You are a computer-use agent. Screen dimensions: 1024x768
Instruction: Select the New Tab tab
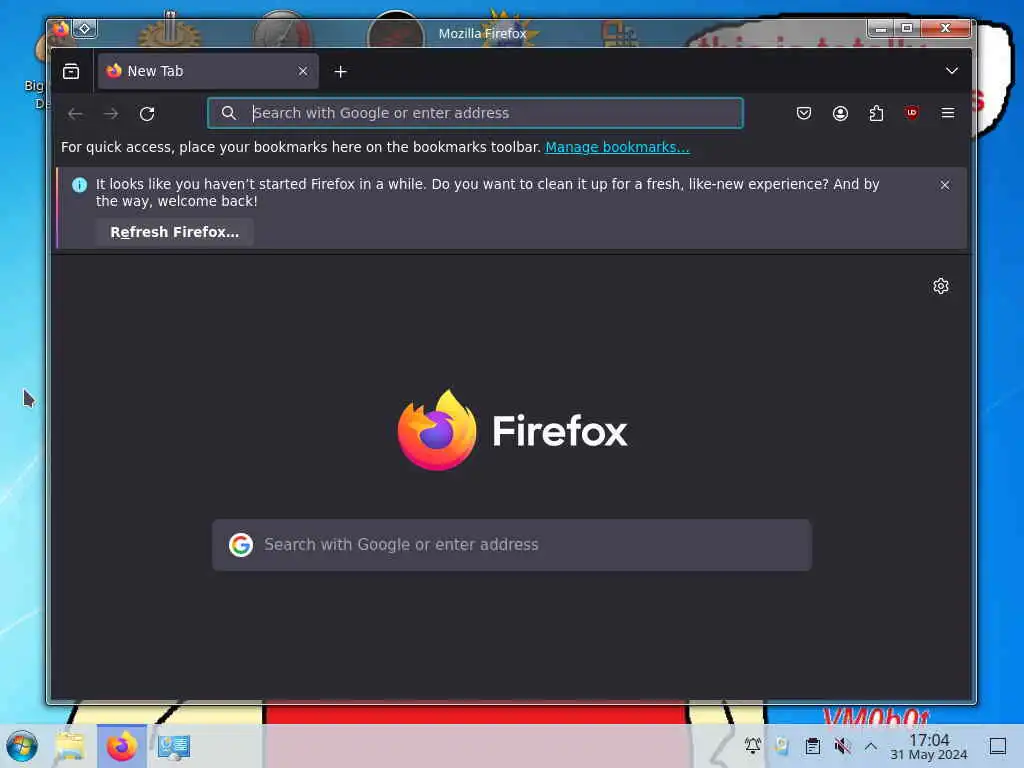(208, 71)
